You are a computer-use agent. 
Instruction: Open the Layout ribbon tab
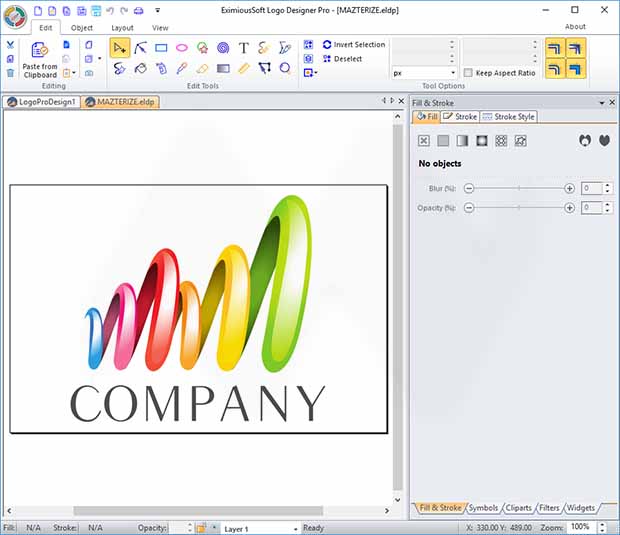(122, 28)
